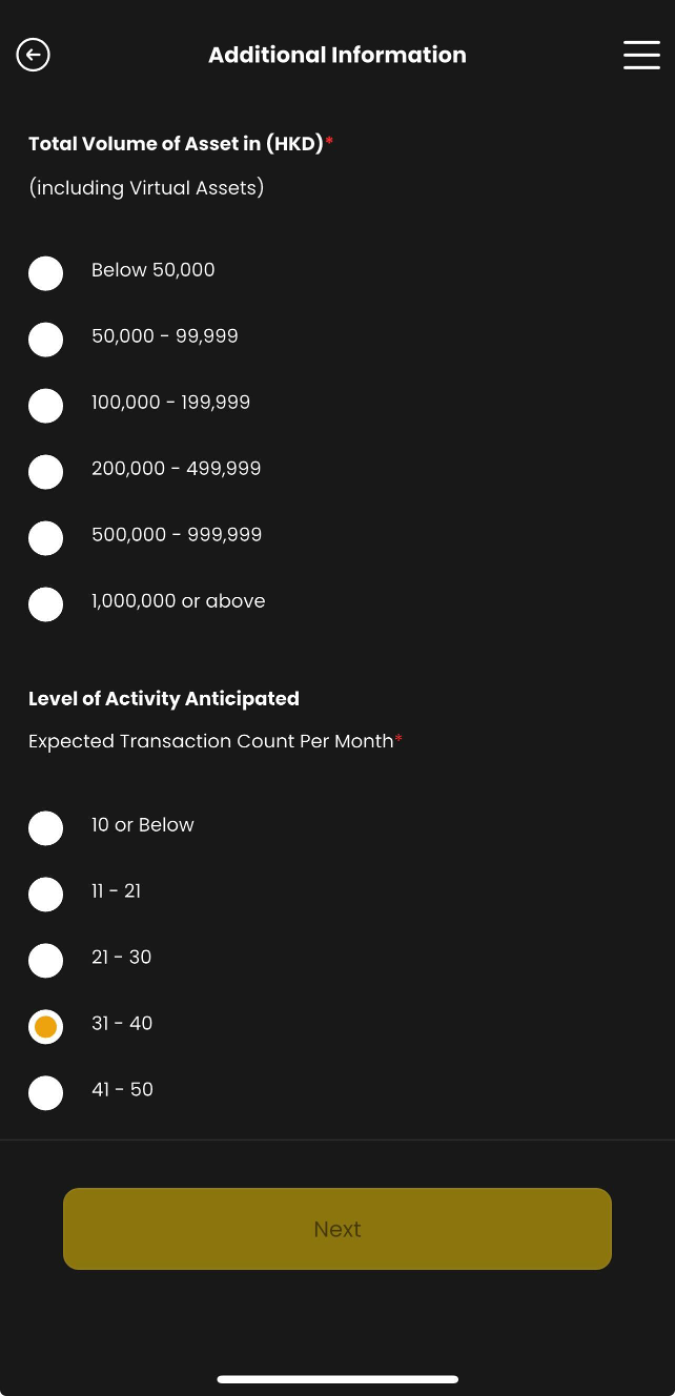Viewport: 676px width, 1396px height.
Task: Tap the '(including Virtual Assets)' note
Action: point(146,188)
